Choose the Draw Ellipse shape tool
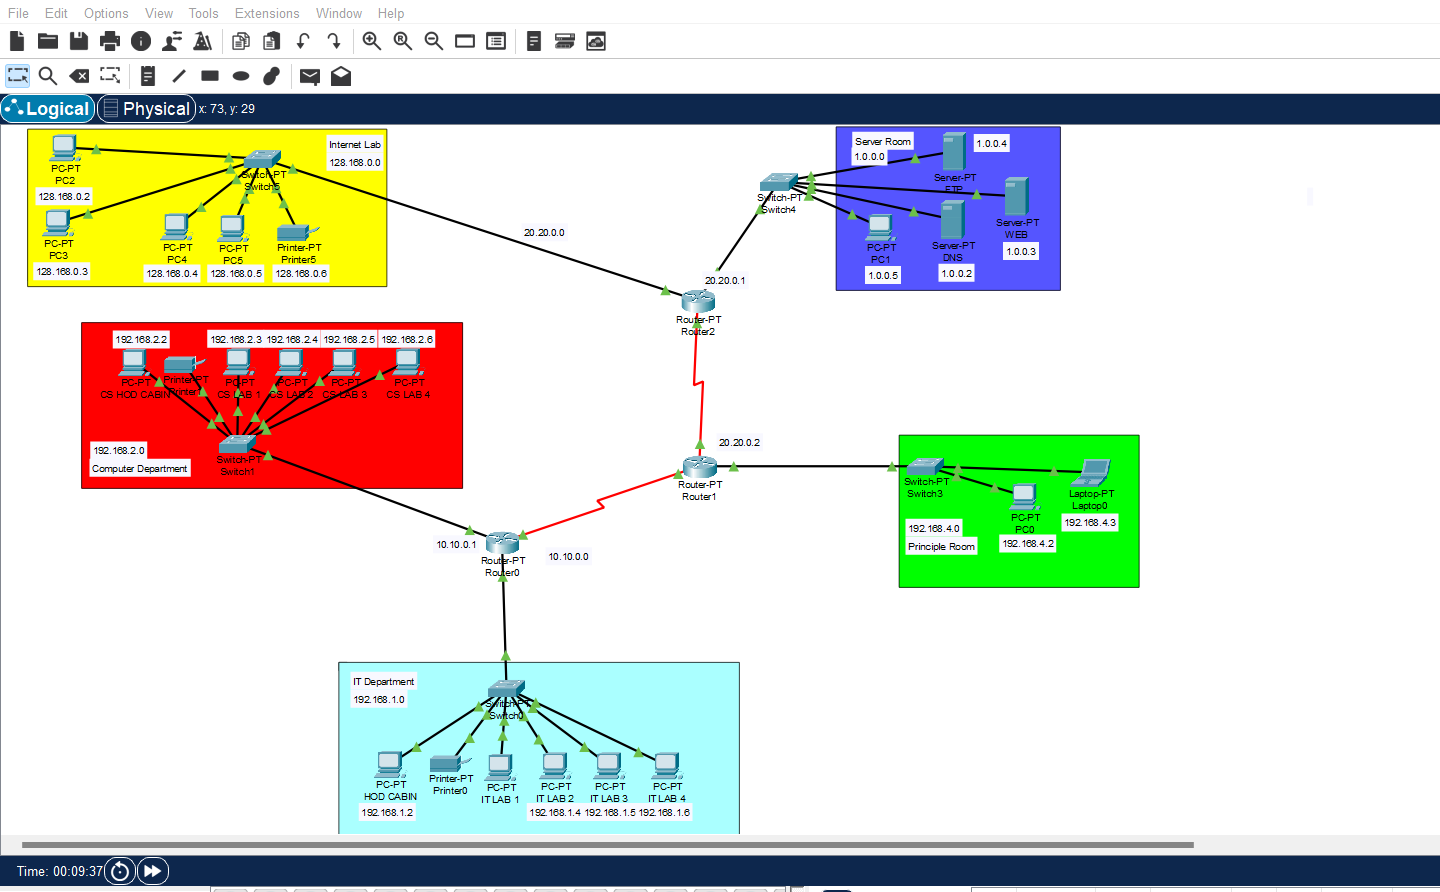Viewport: 1440px width, 892px height. 240,76
